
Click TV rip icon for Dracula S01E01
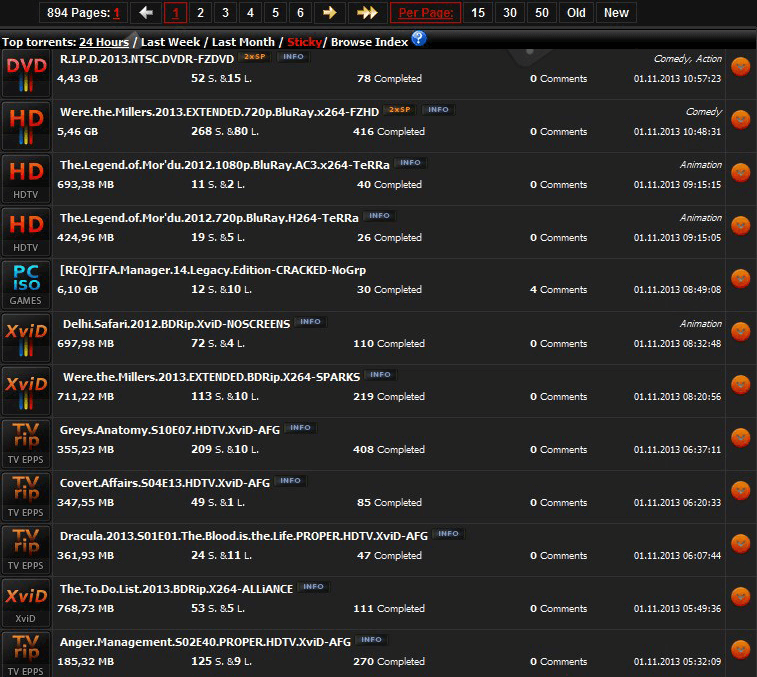point(26,550)
